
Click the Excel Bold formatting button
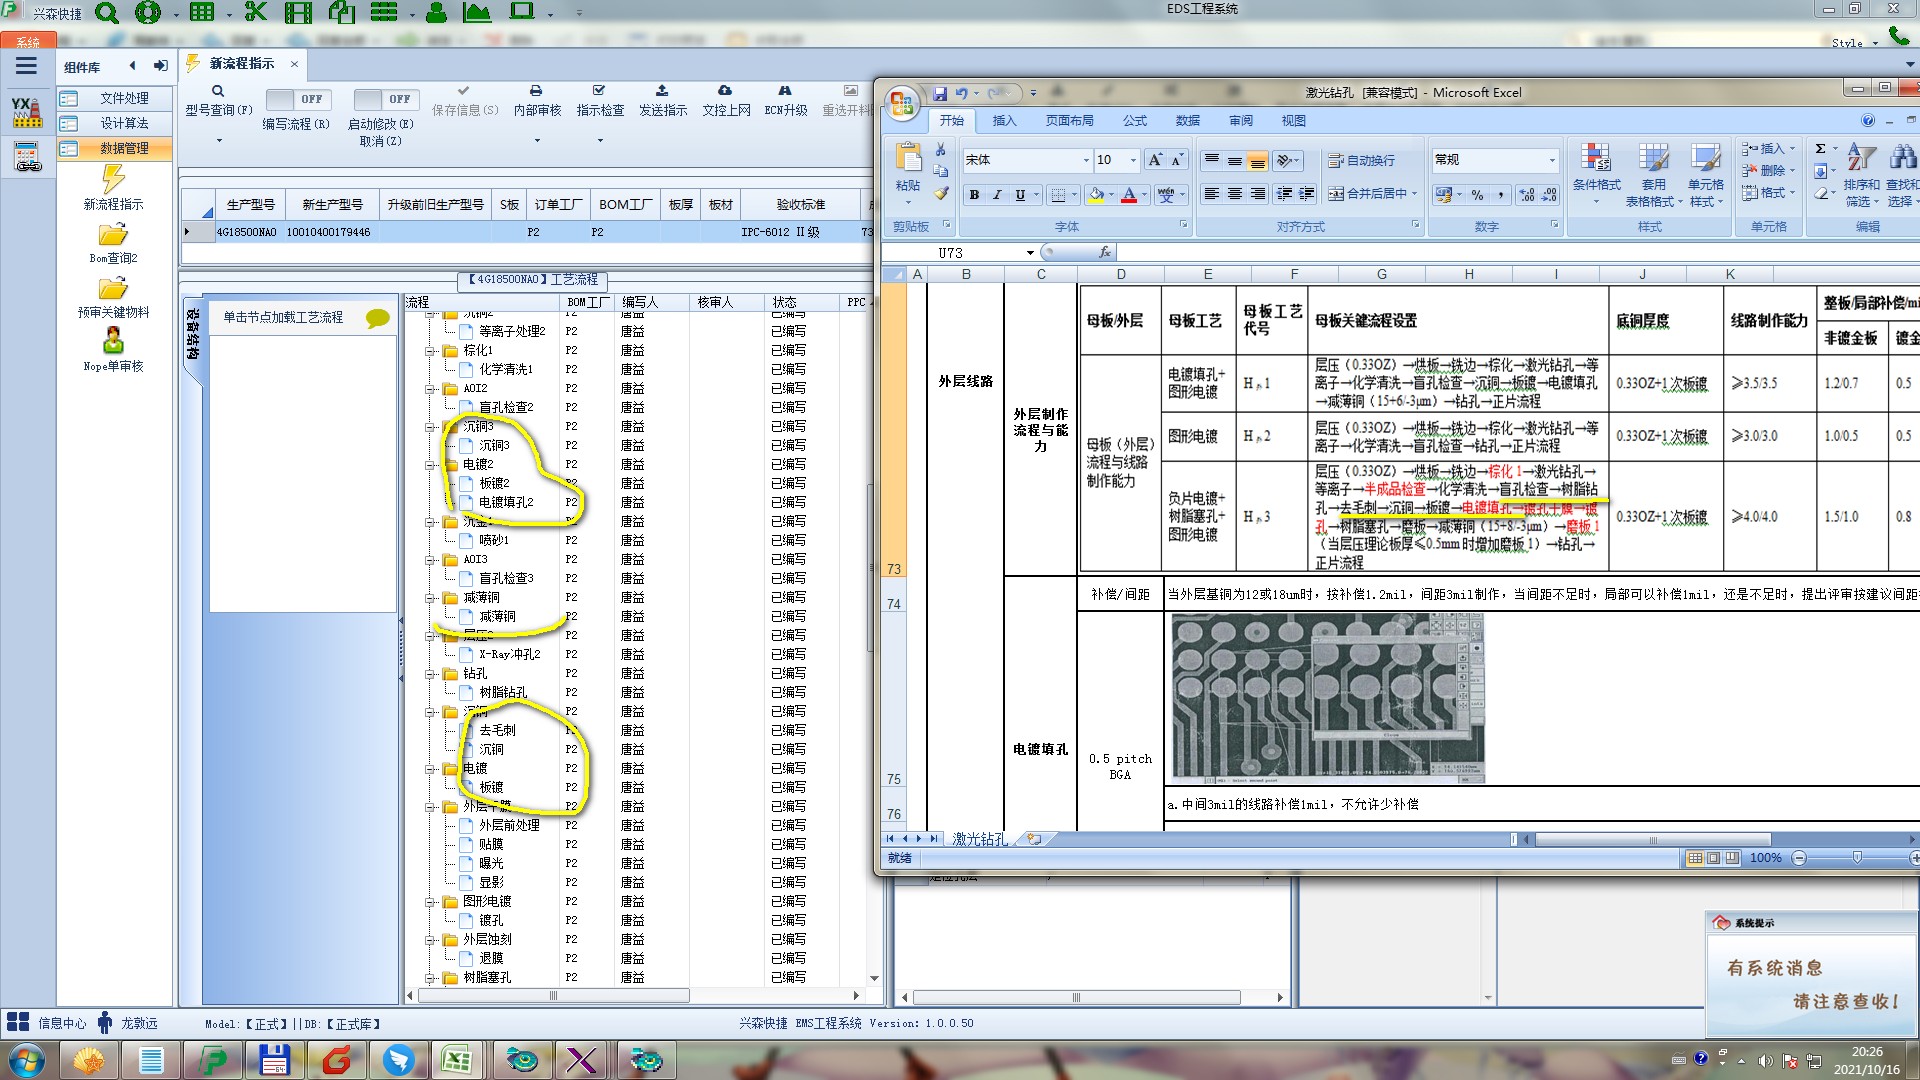pyautogui.click(x=973, y=195)
